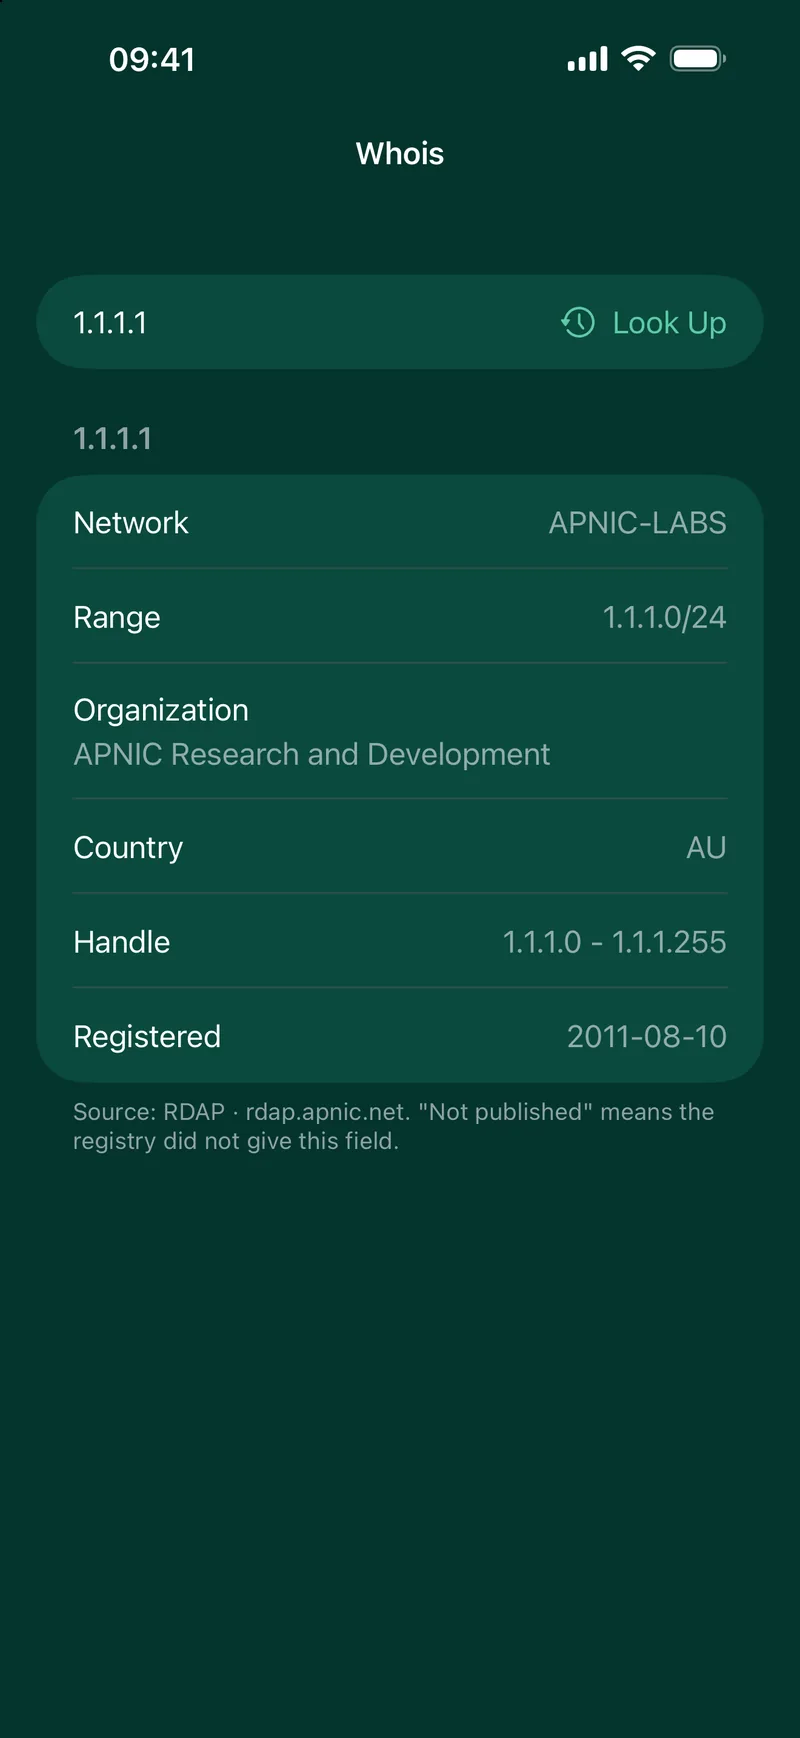Image resolution: width=800 pixels, height=1738 pixels.
Task: Select the Handle row label
Action: 122,942
